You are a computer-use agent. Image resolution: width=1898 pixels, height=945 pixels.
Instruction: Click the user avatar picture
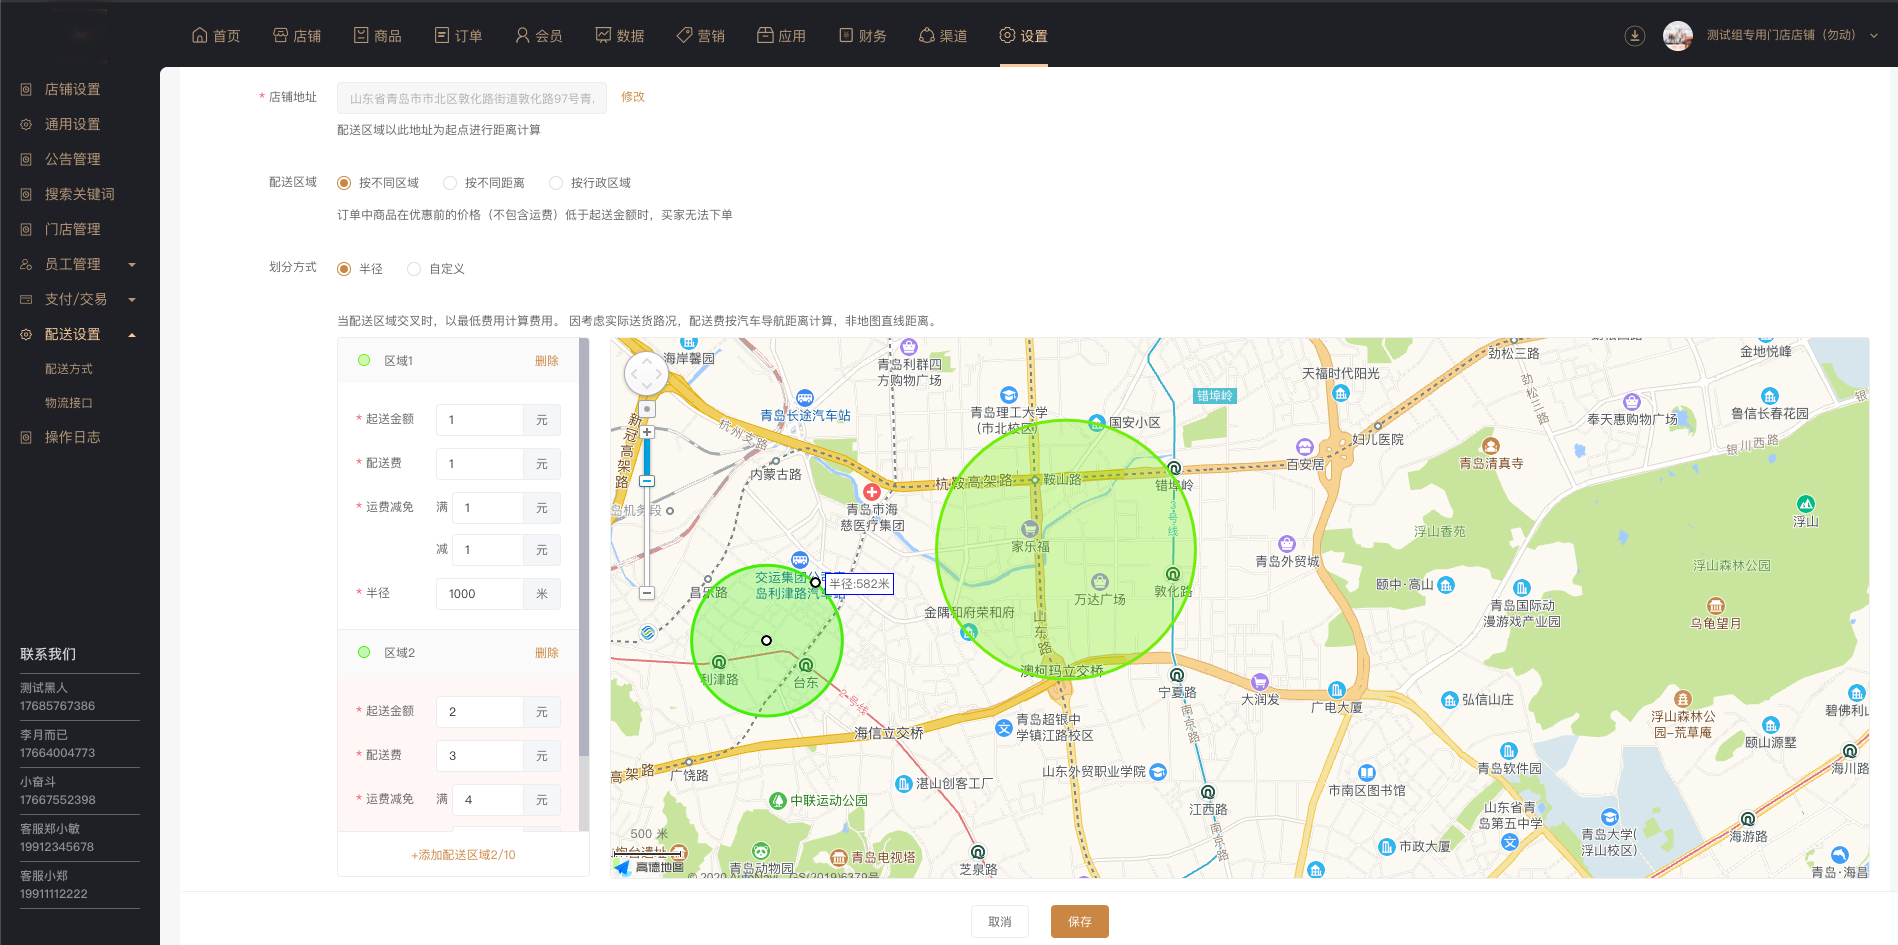(1677, 36)
